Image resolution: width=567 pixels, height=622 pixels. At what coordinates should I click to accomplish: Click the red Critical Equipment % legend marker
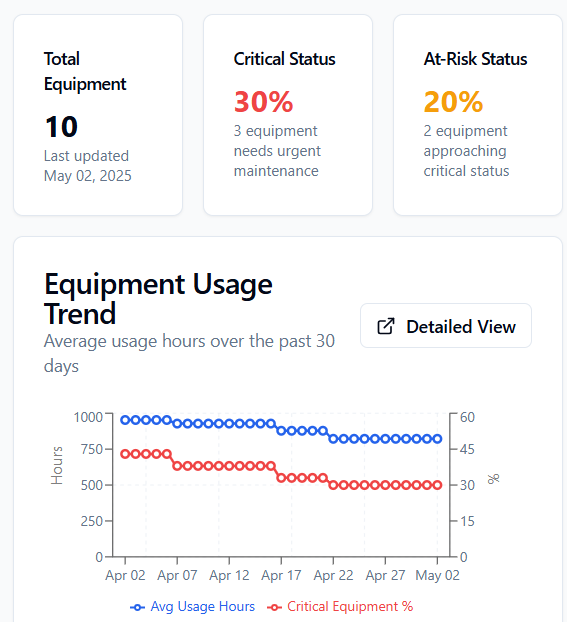(275, 607)
